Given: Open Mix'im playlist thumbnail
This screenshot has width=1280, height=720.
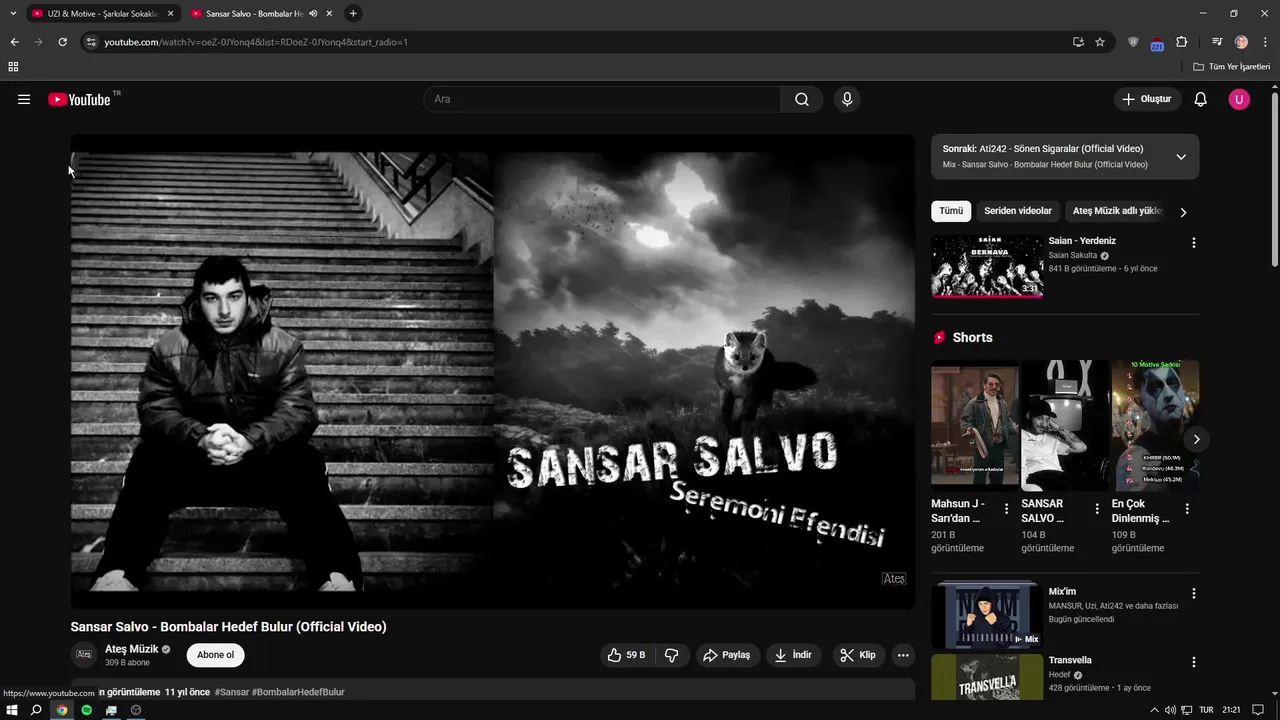Looking at the screenshot, I should click(x=987, y=615).
